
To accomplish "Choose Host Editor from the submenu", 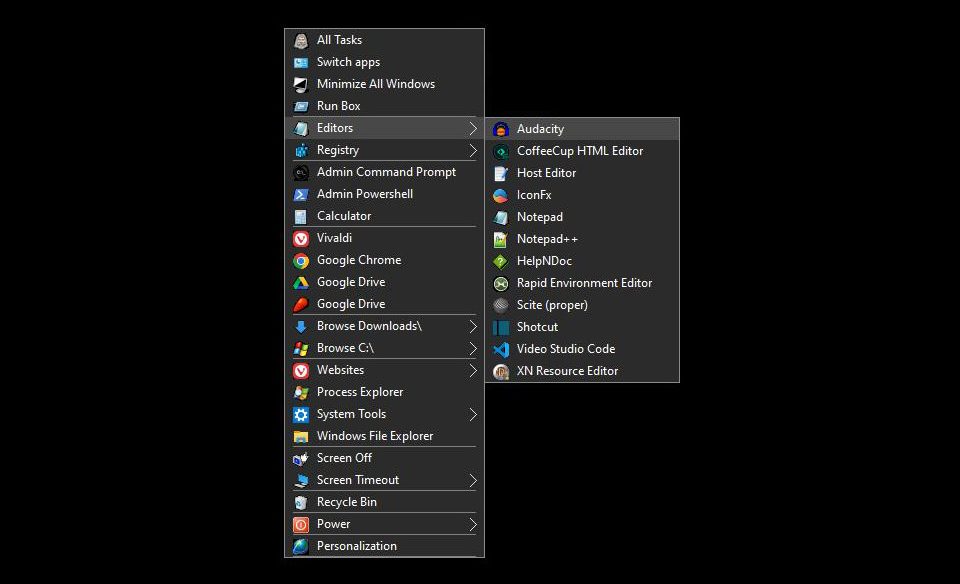I will [x=547, y=173].
